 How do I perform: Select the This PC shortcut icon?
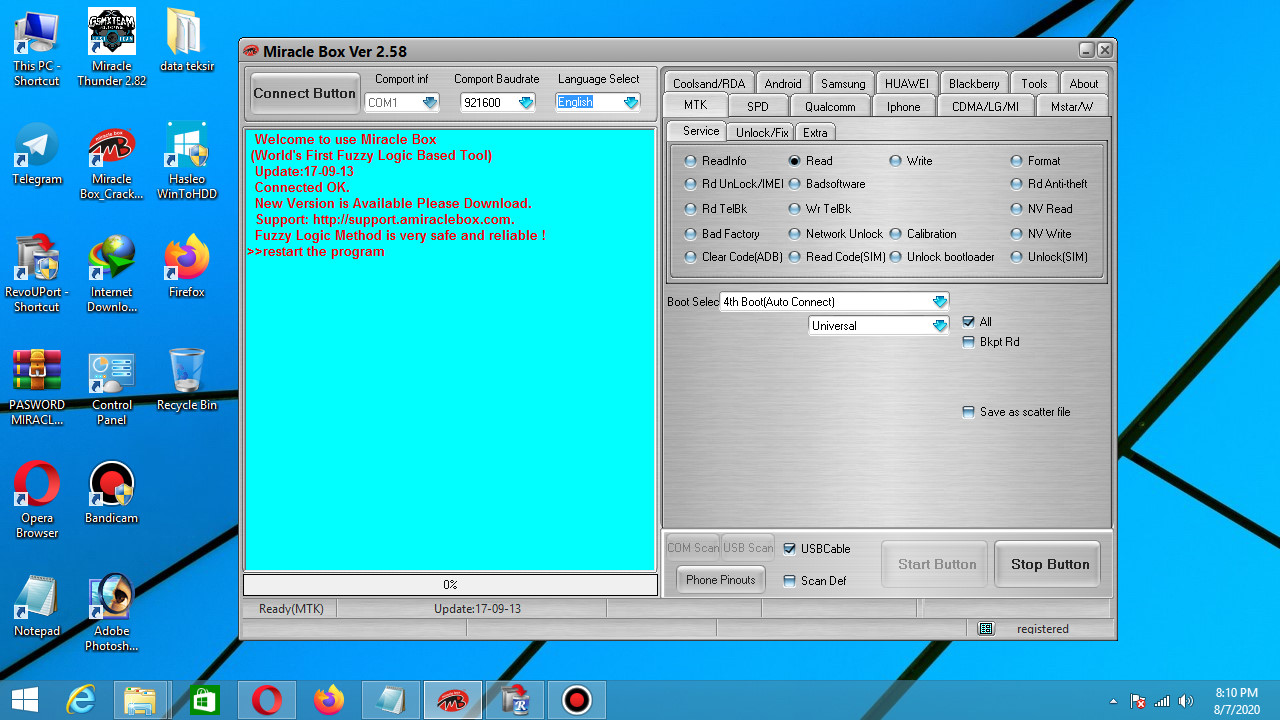37,47
